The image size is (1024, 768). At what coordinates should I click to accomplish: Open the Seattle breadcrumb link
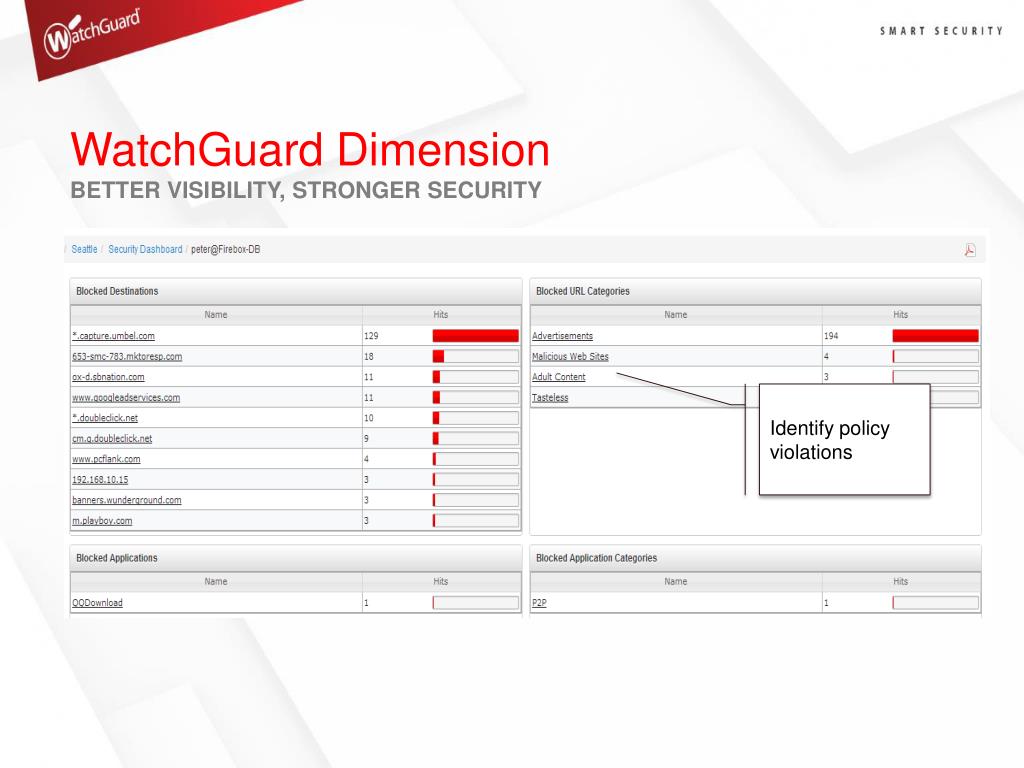84,249
